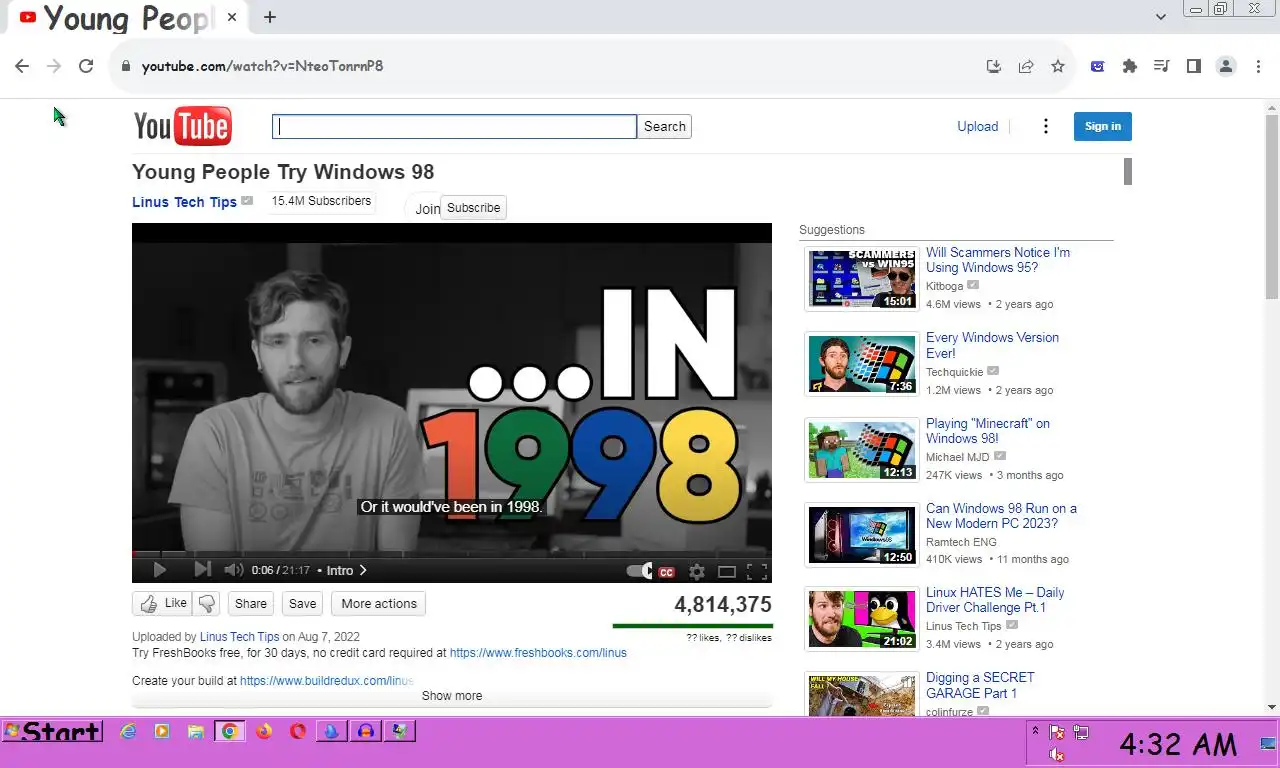Click the Sign in button
1280x768 pixels.
[x=1103, y=126]
